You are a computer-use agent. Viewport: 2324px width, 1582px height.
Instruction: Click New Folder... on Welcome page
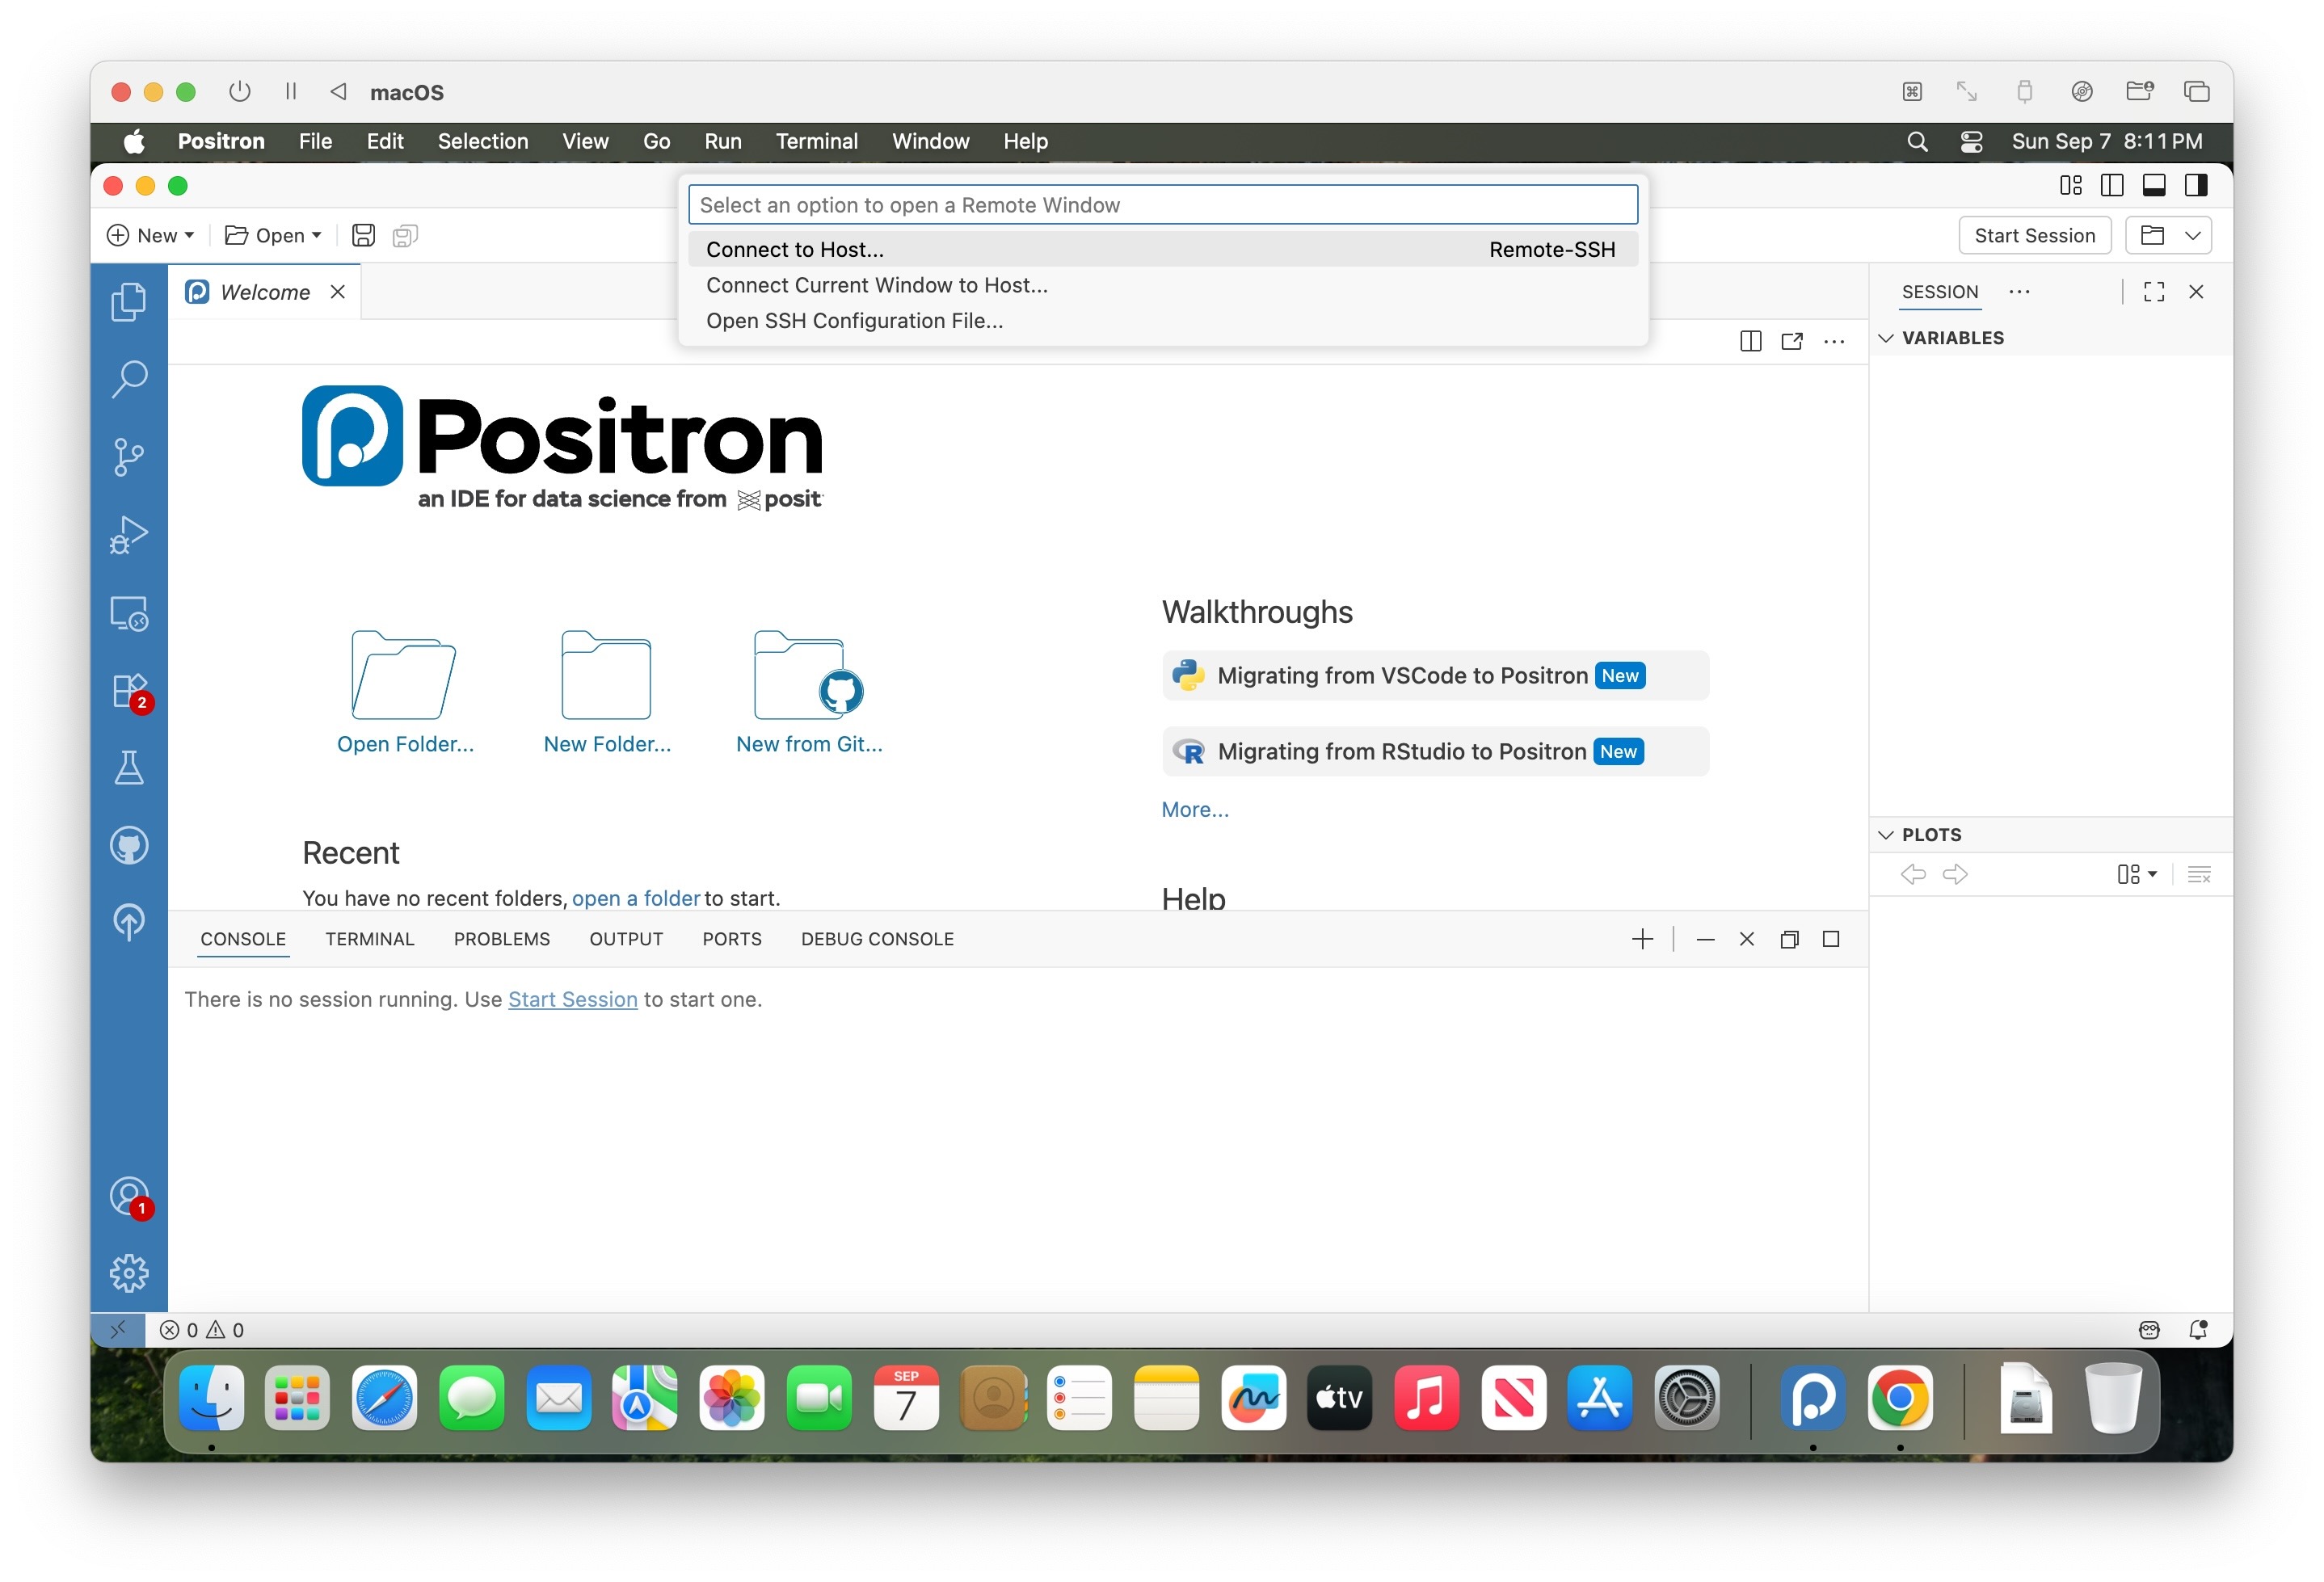click(x=607, y=691)
